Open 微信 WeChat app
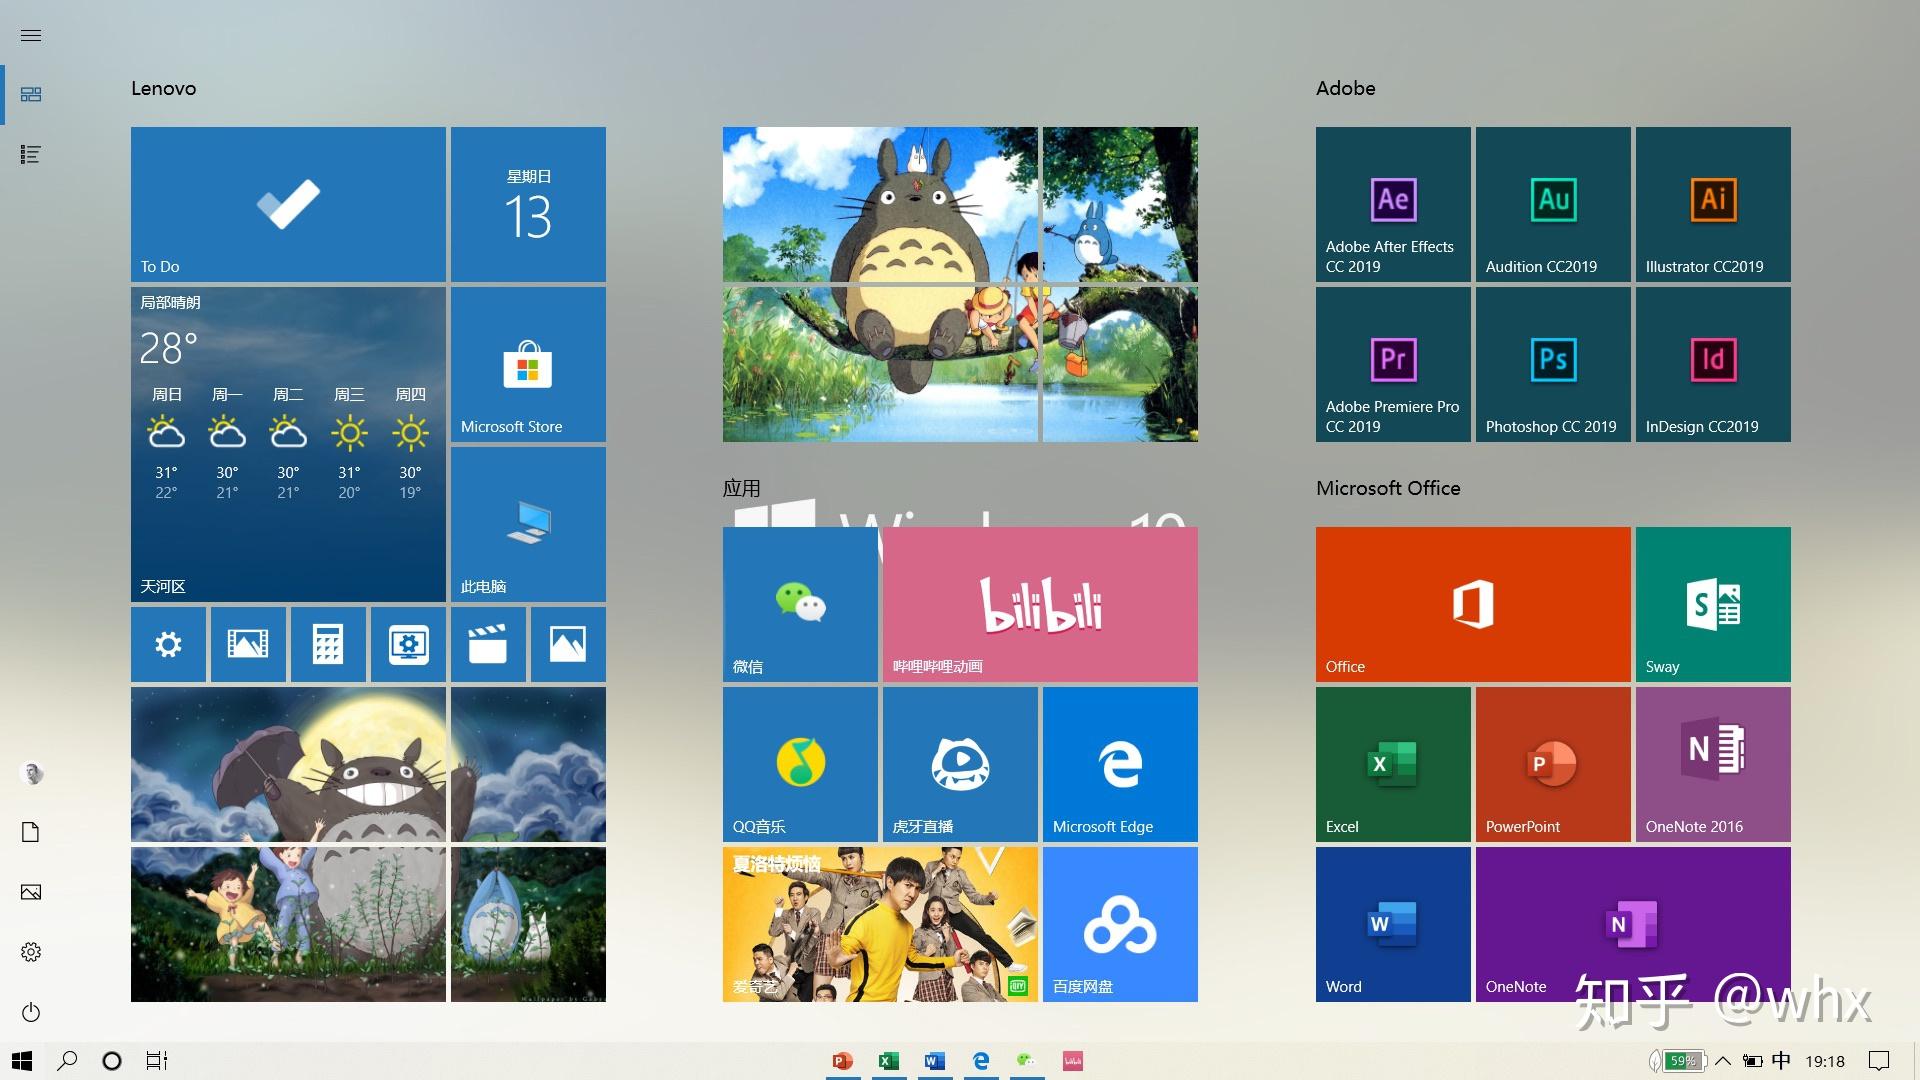This screenshot has width=1920, height=1080. [802, 604]
